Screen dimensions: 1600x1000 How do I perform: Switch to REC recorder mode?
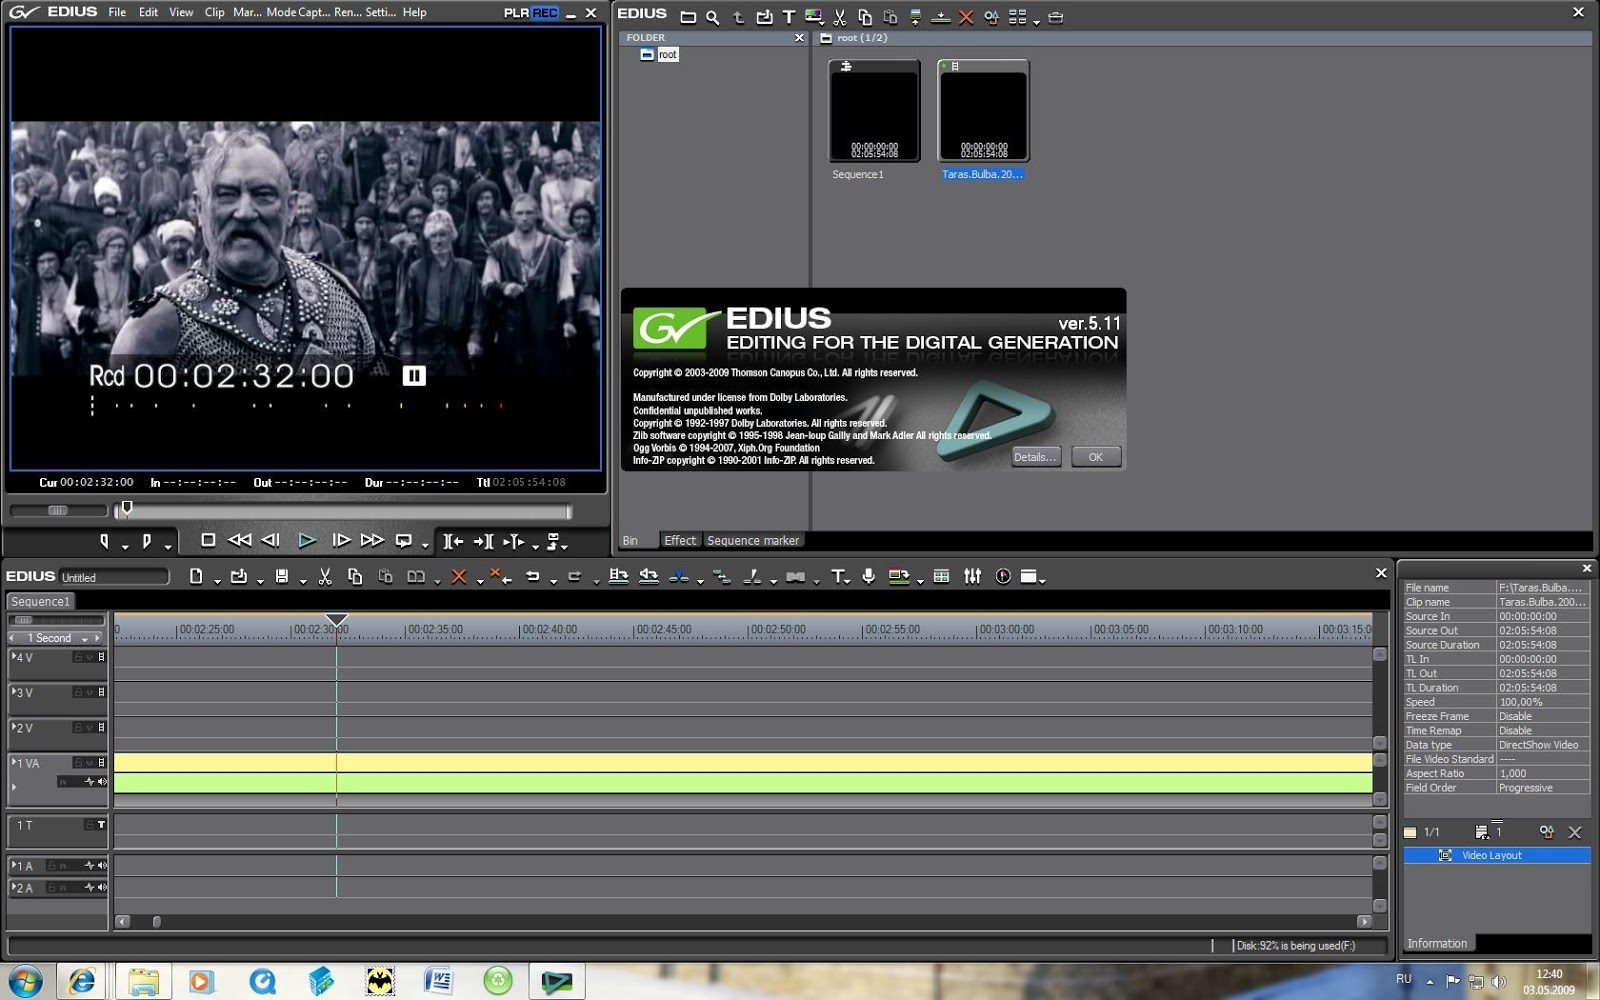[x=545, y=12]
